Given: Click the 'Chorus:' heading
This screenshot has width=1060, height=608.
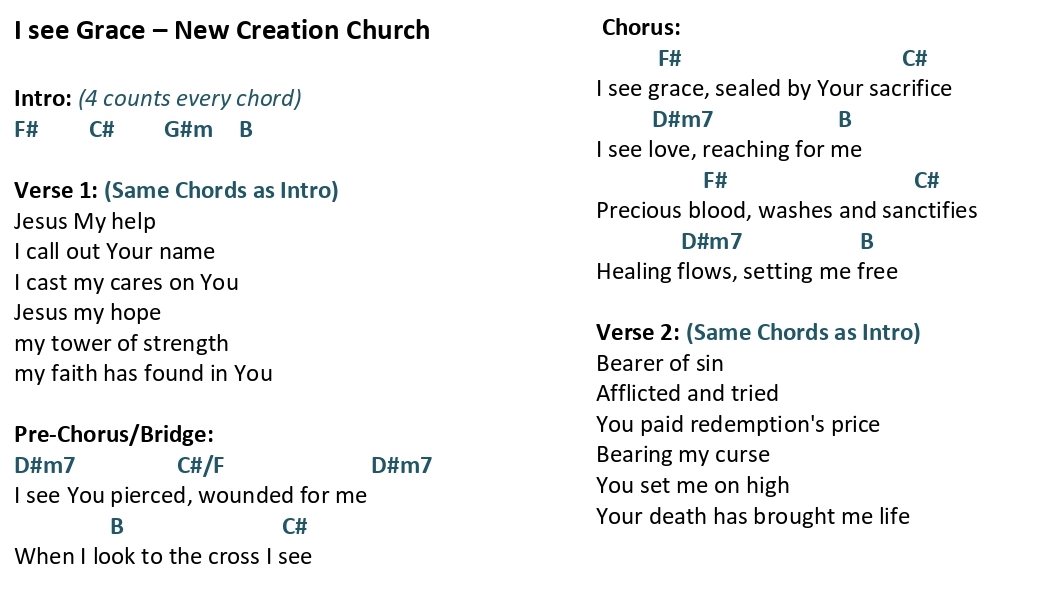Looking at the screenshot, I should (641, 28).
